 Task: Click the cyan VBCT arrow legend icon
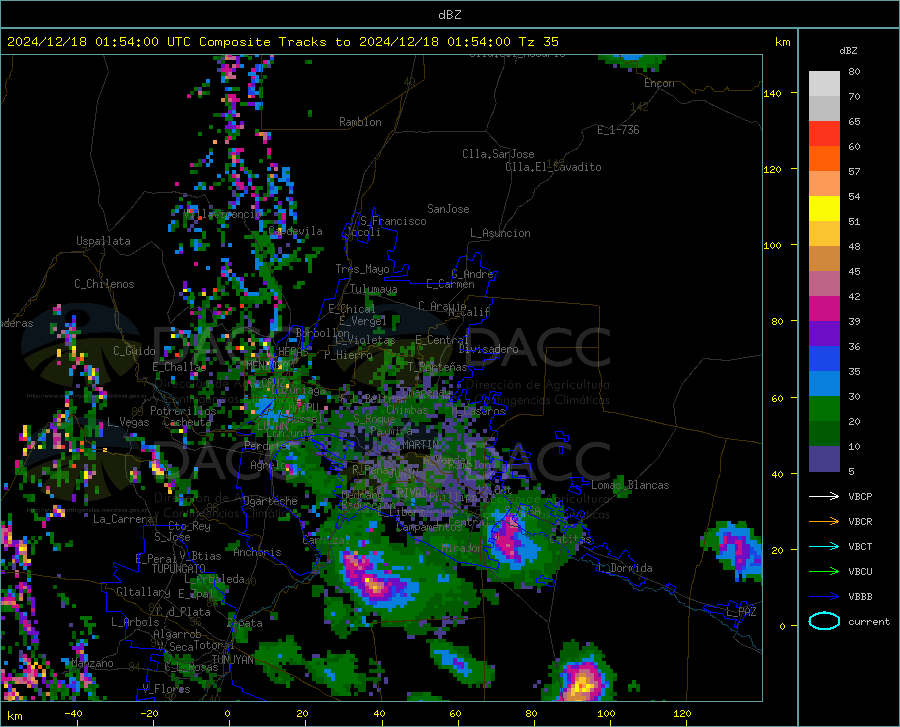pyautogui.click(x=824, y=546)
